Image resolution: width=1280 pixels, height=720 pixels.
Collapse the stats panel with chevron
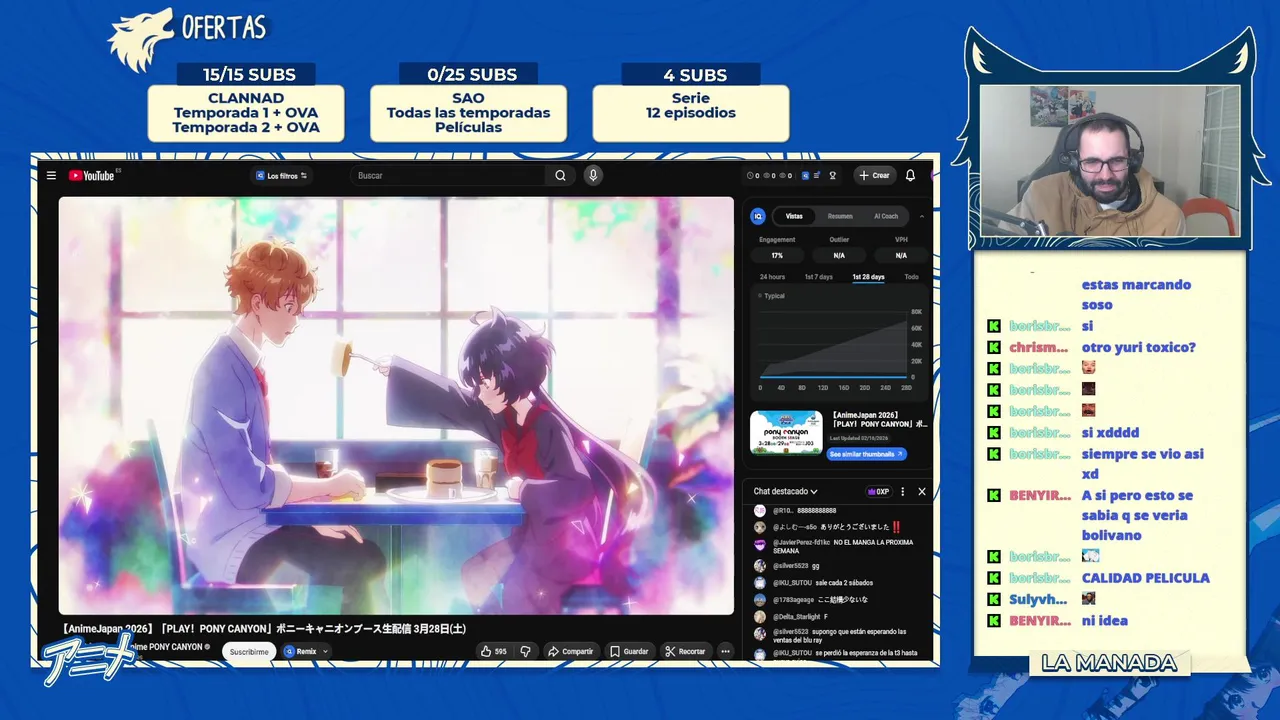coord(922,216)
